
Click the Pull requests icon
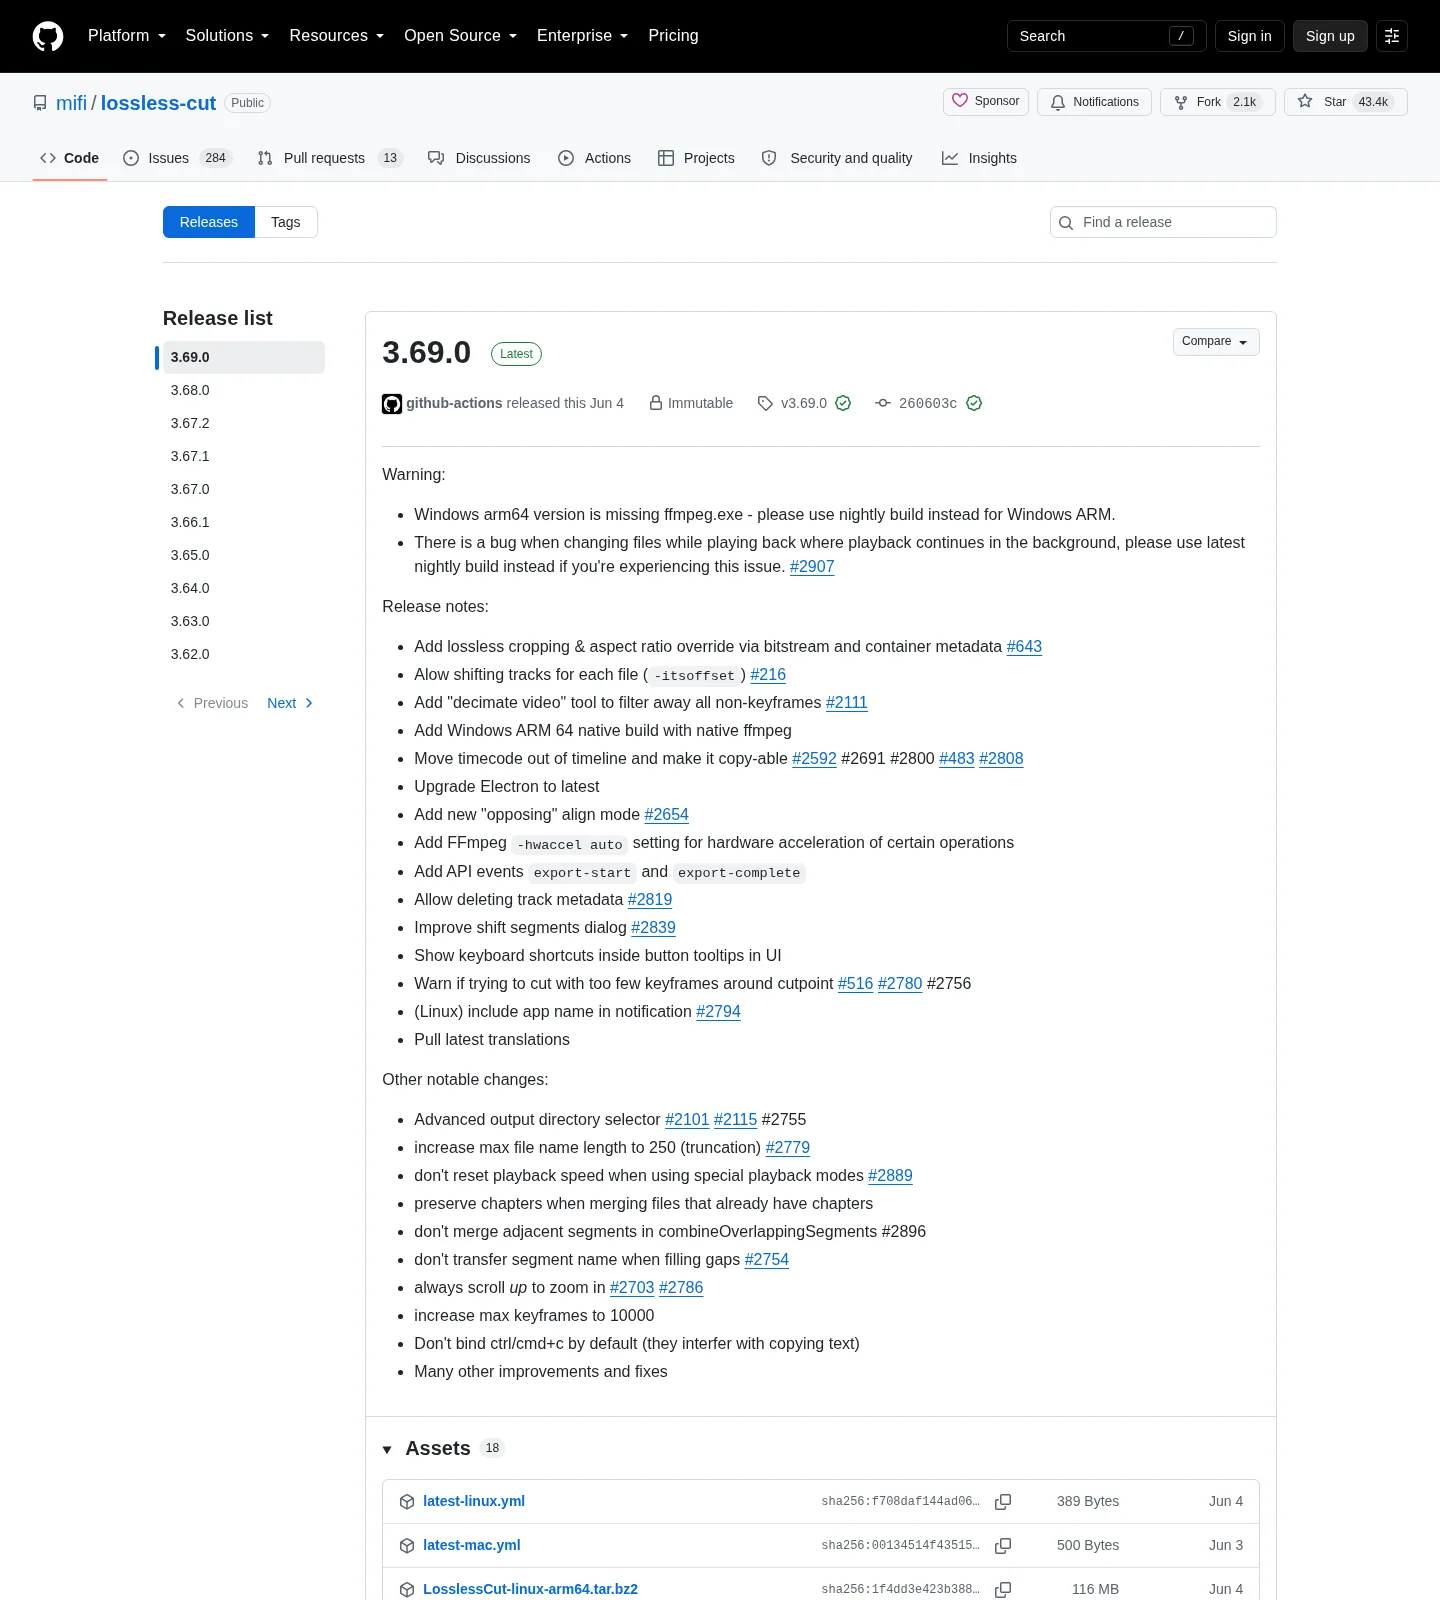tap(265, 158)
